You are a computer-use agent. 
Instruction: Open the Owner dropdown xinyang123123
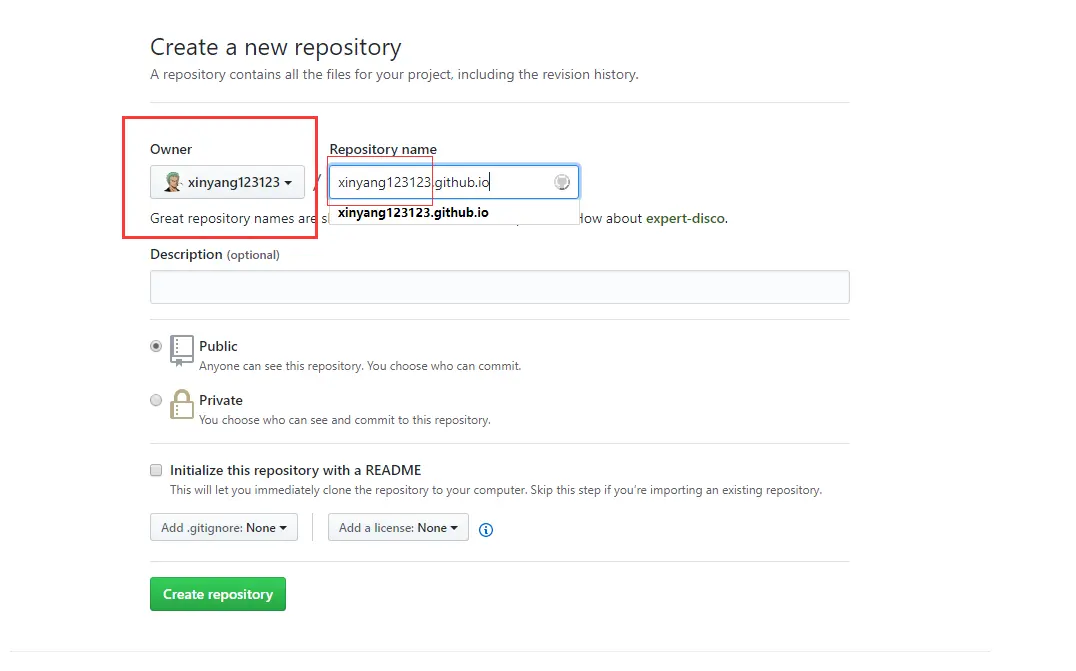pyautogui.click(x=227, y=182)
